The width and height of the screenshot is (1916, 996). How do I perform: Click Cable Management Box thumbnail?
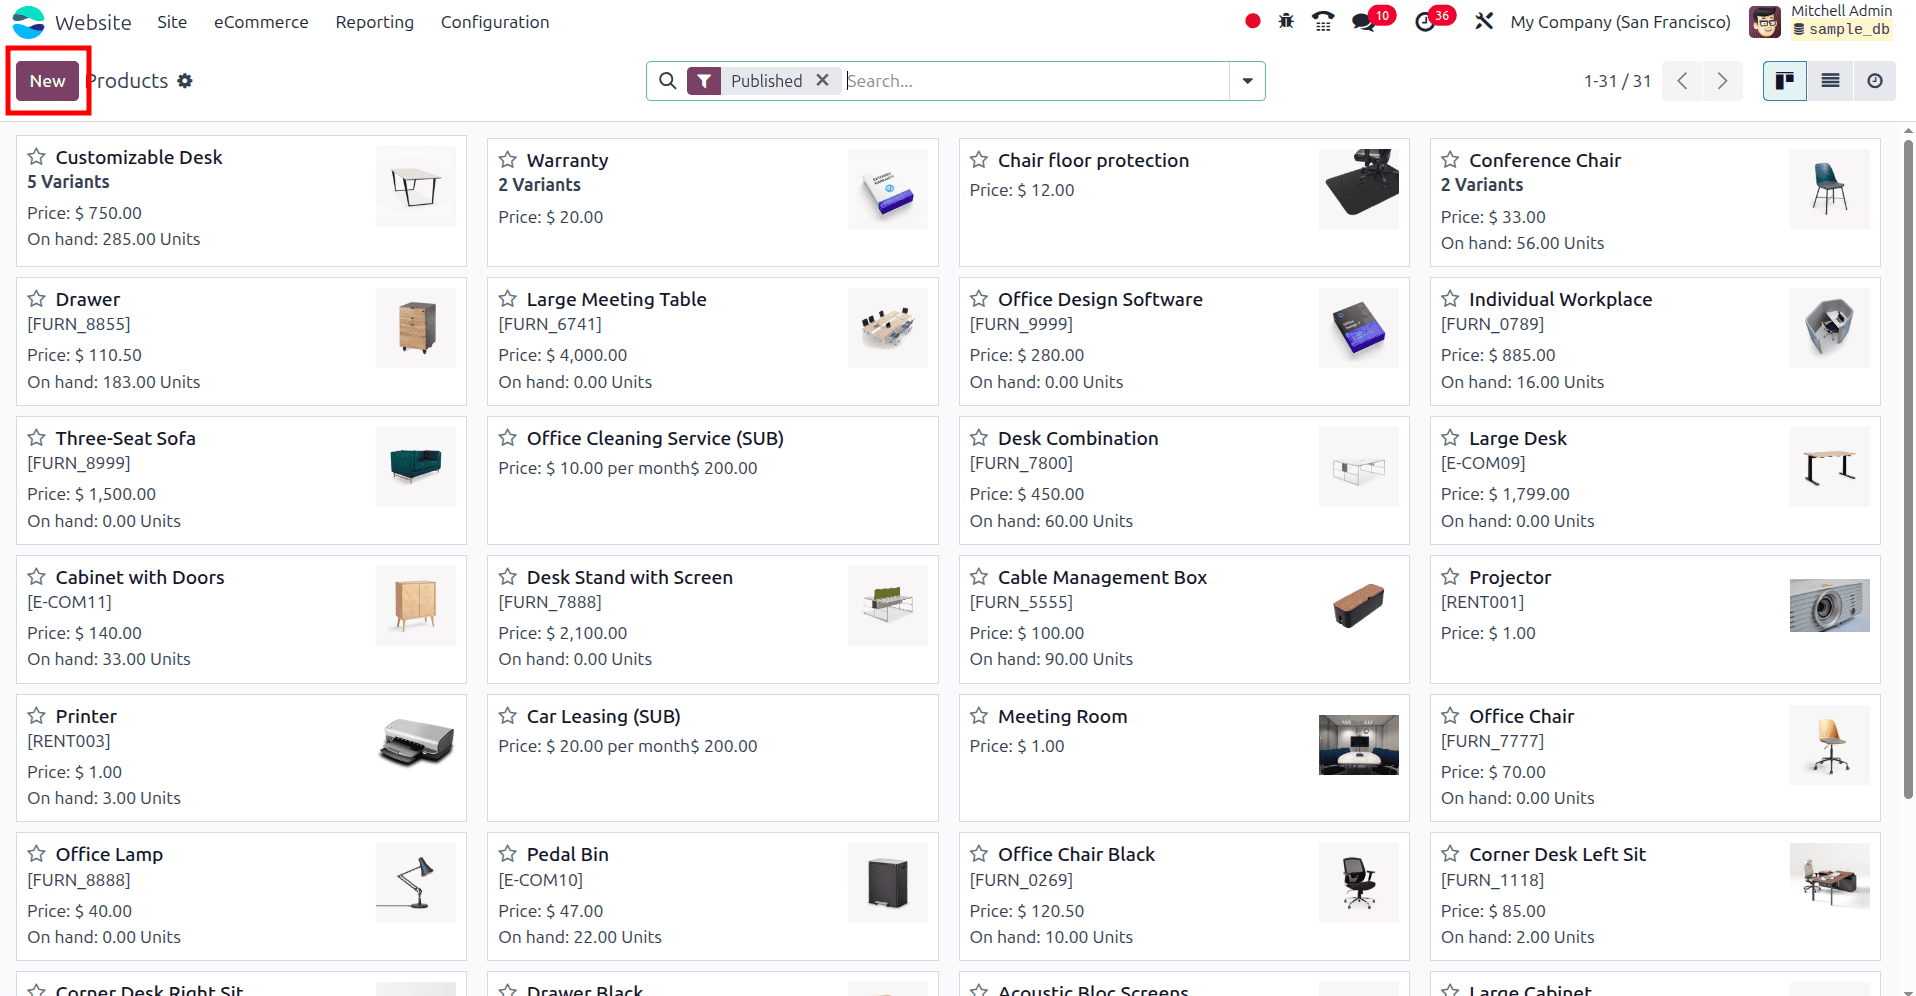pos(1359,606)
